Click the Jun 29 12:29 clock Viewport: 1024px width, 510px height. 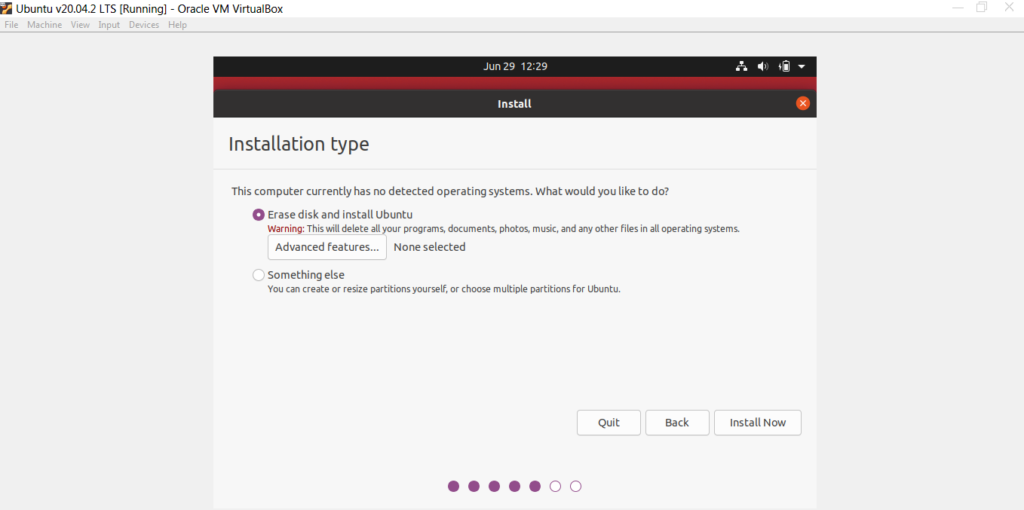[515, 67]
